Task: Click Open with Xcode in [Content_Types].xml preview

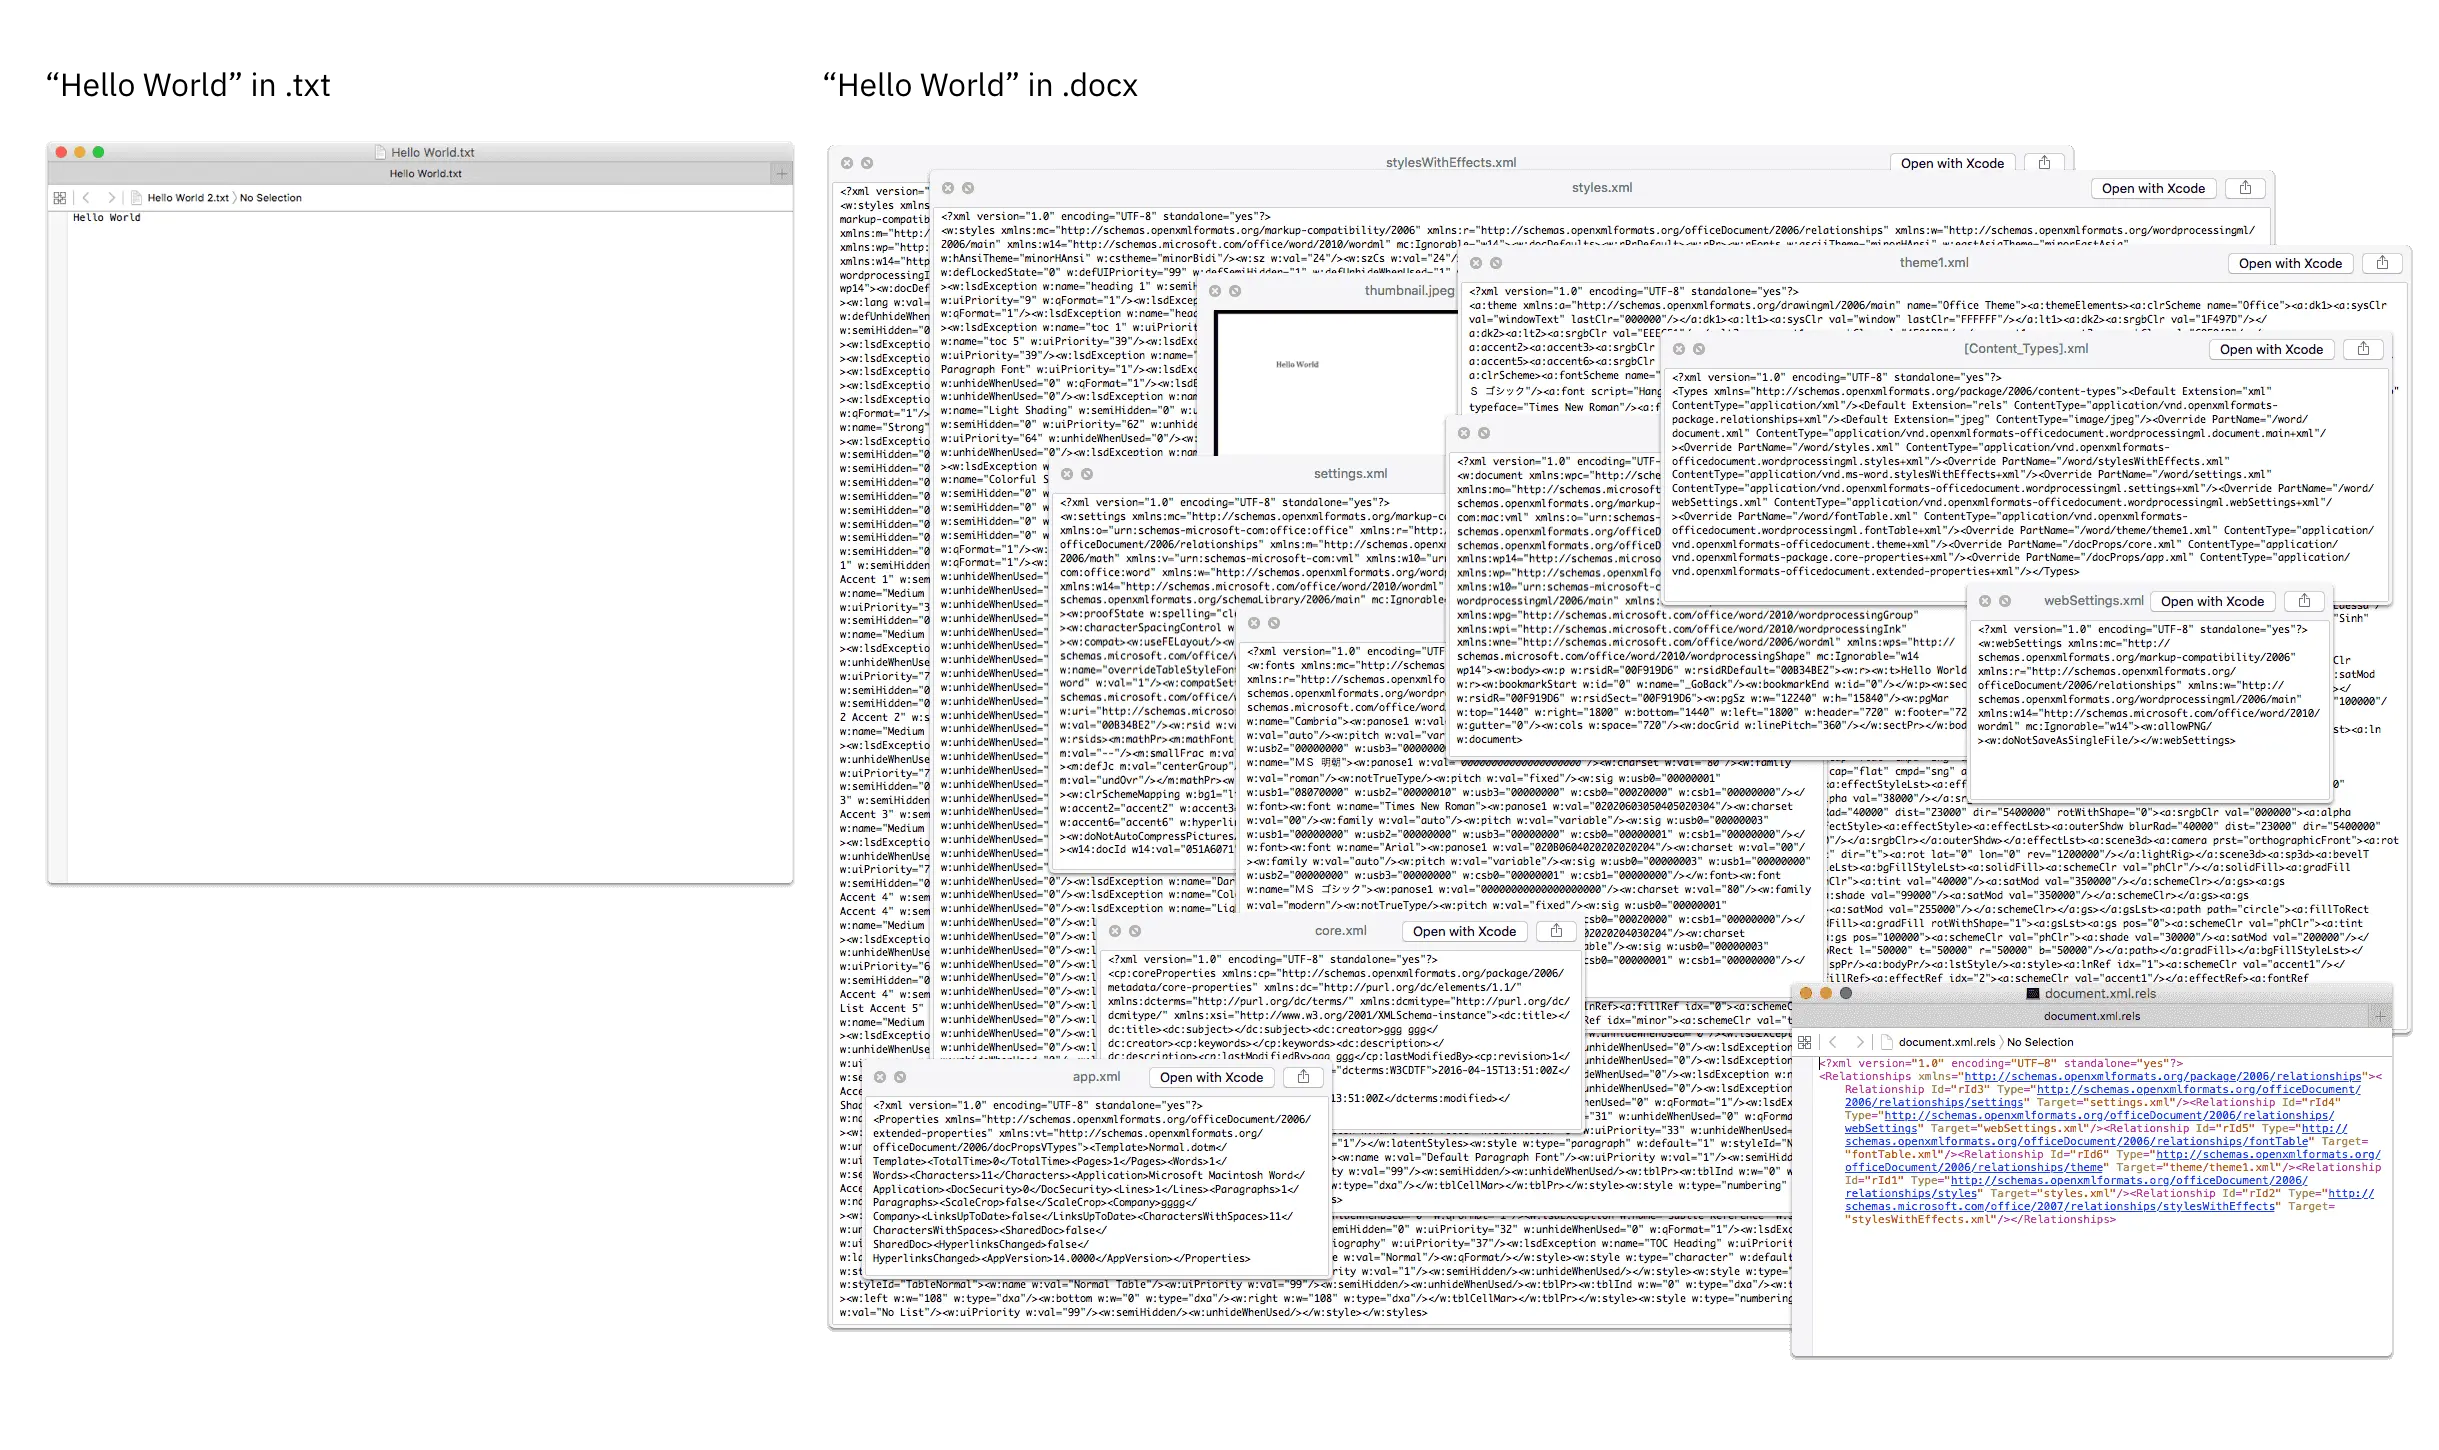Action: pyautogui.click(x=2270, y=349)
